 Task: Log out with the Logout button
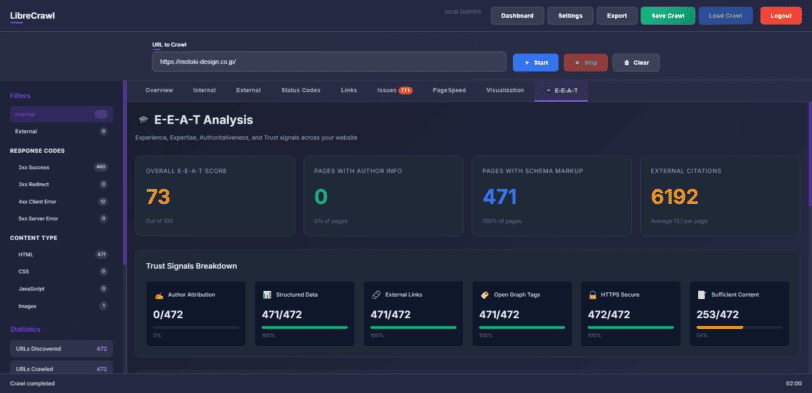(781, 16)
